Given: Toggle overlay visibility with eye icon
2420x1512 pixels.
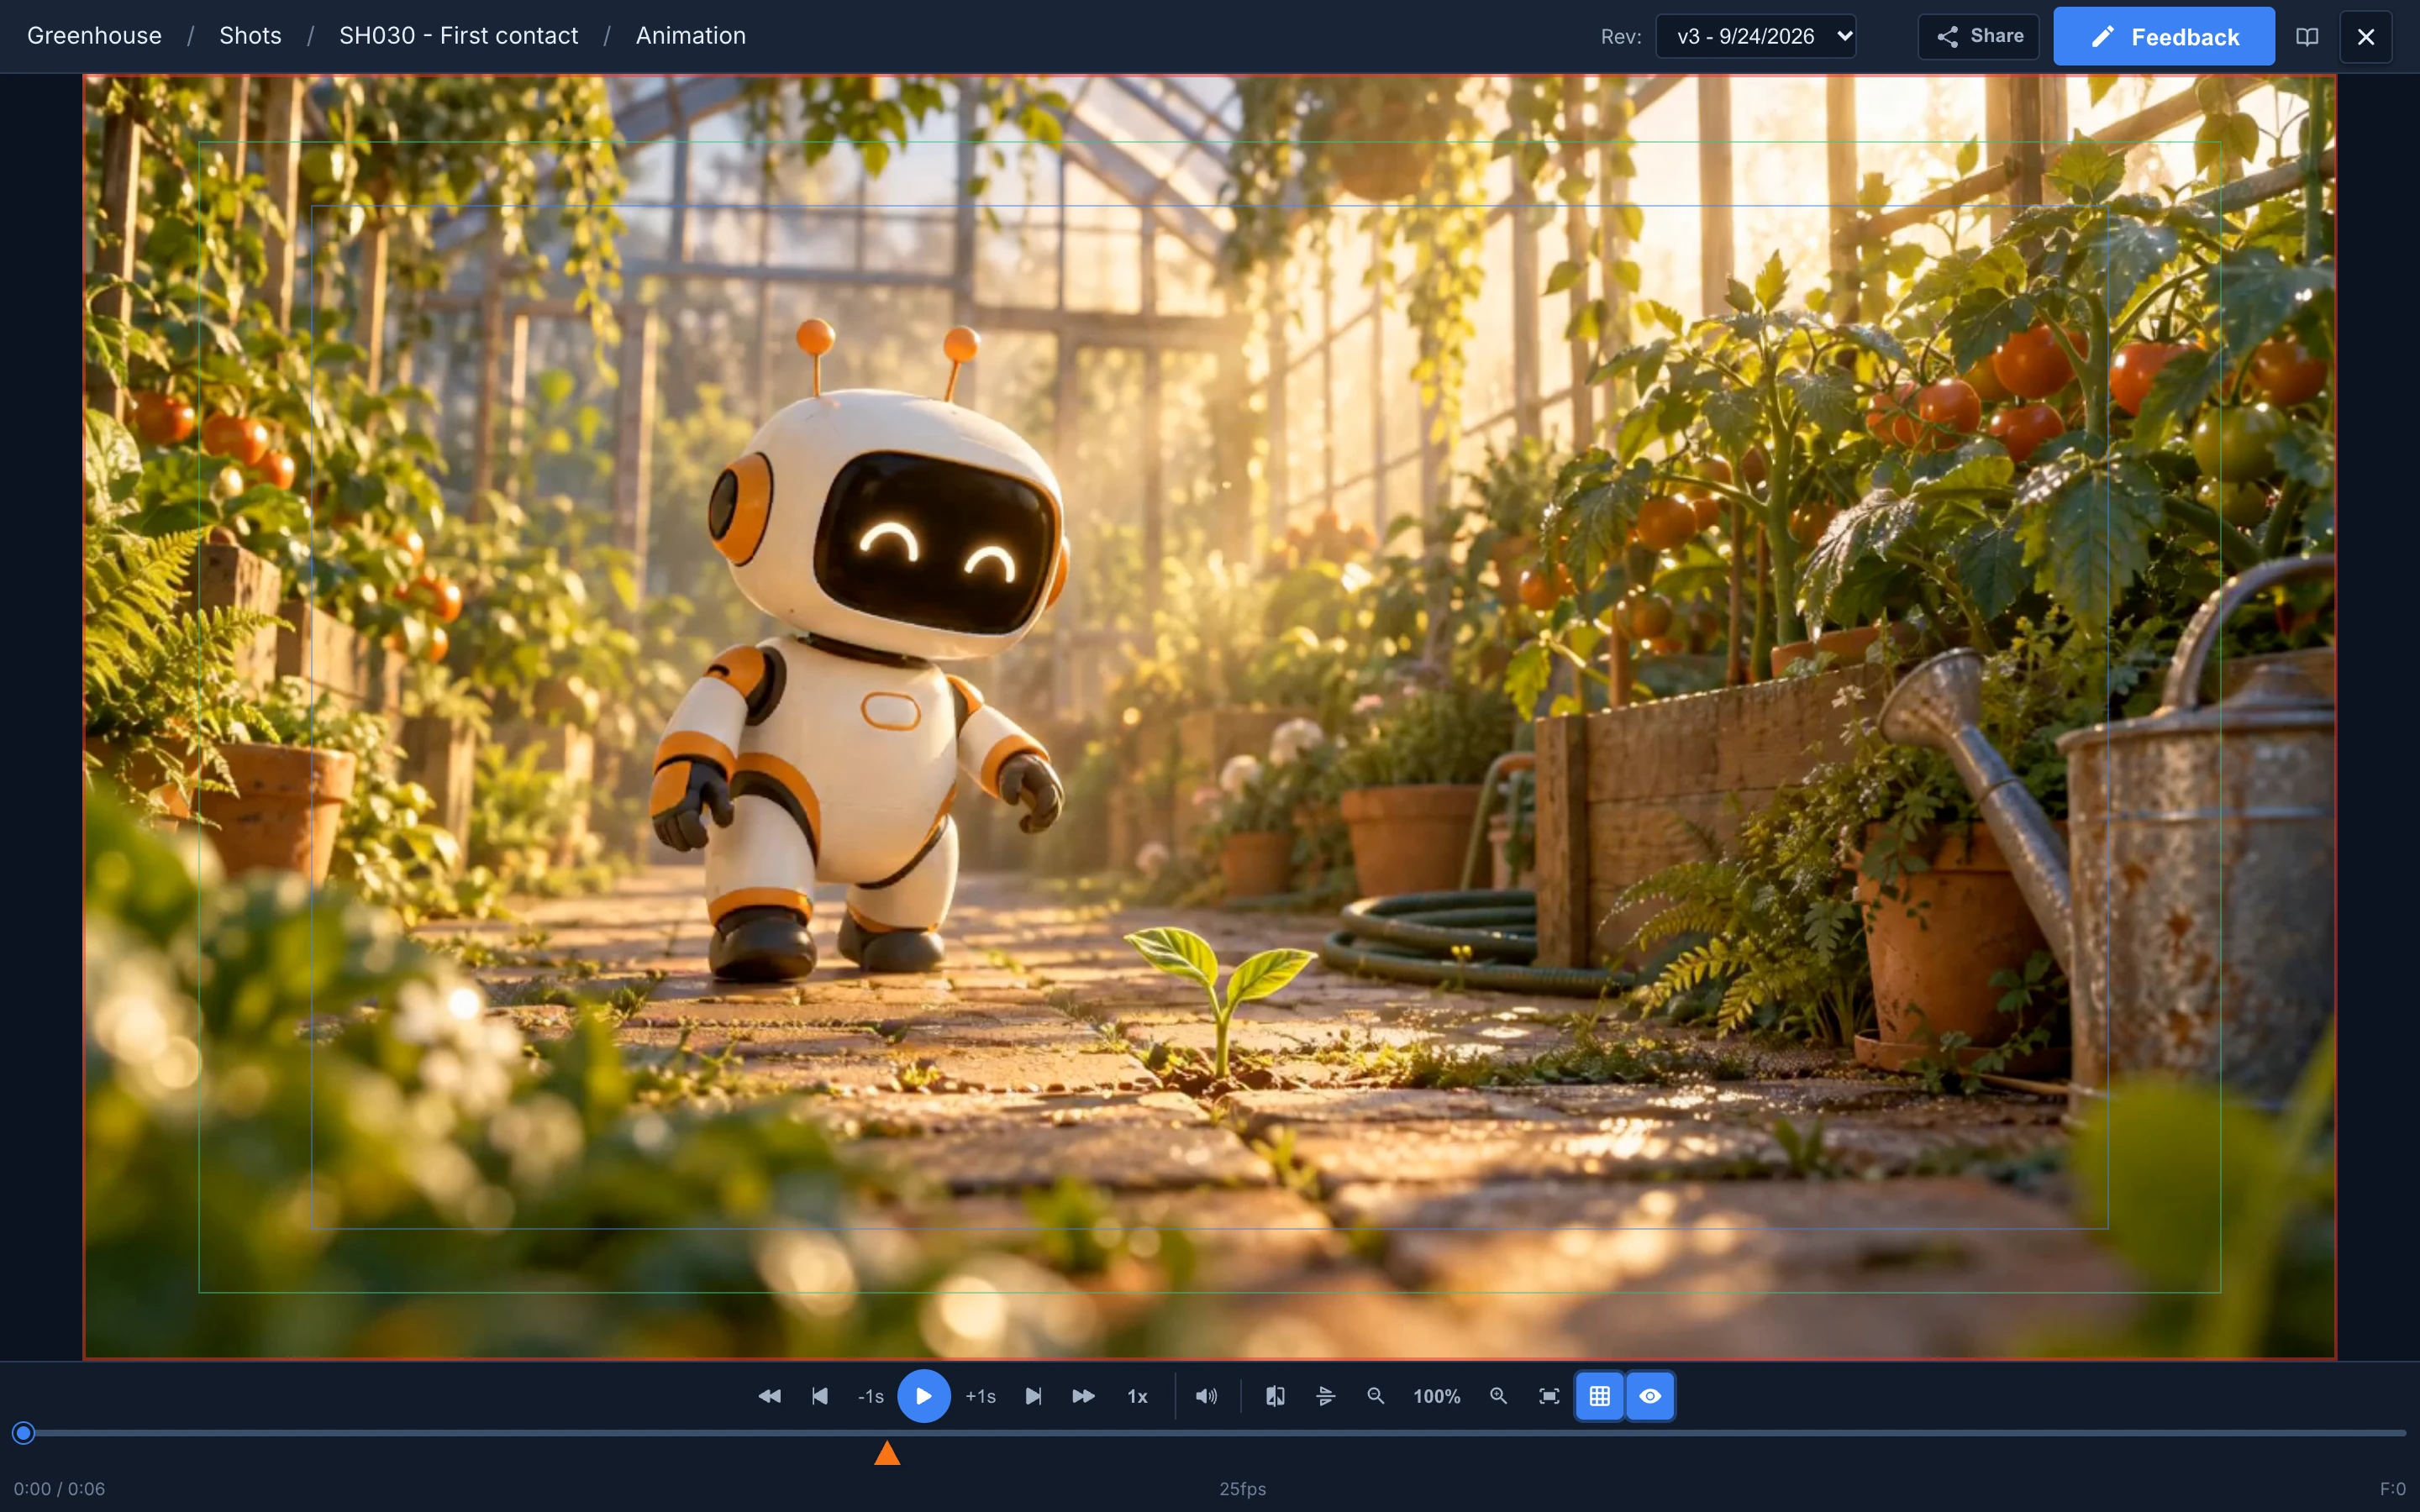Looking at the screenshot, I should pos(1650,1396).
